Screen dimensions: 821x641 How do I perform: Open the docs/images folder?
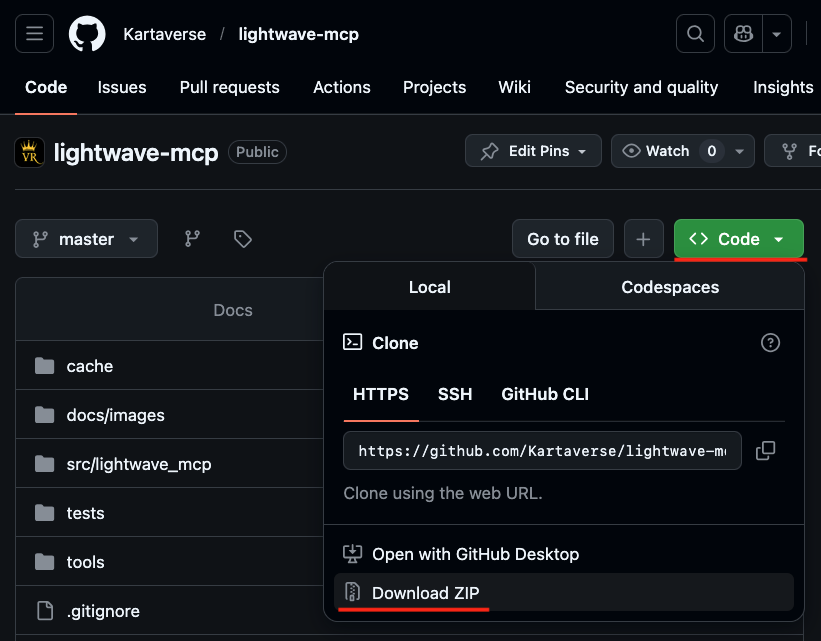115,415
